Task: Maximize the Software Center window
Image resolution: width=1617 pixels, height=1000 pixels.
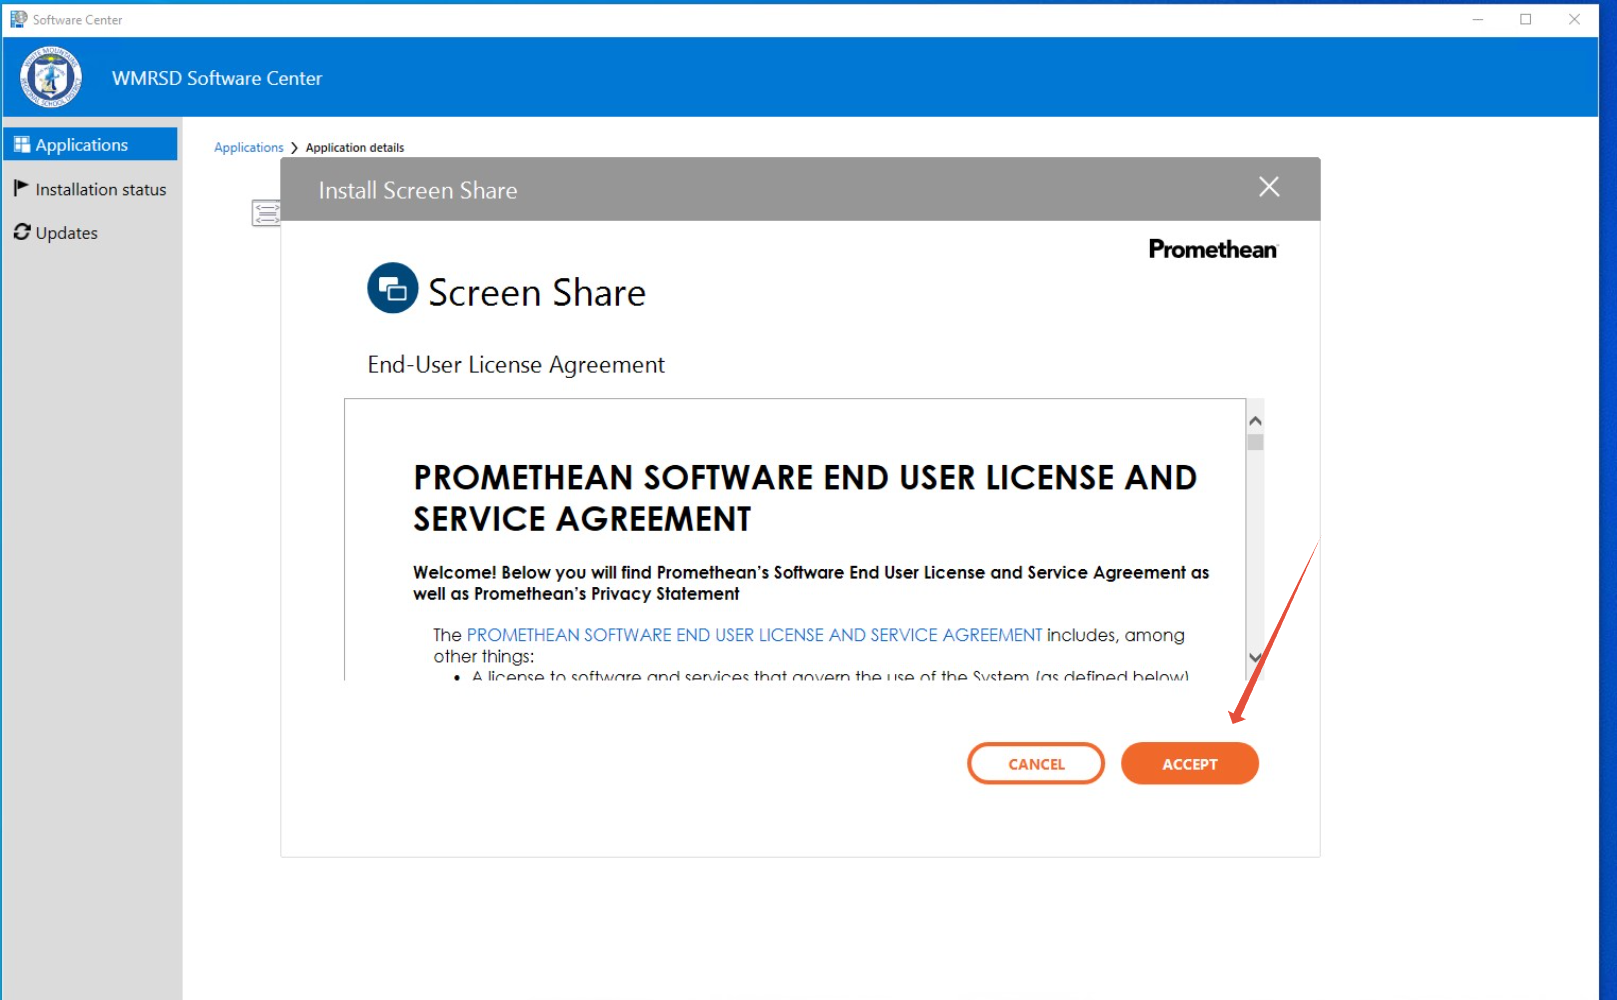Action: click(1526, 19)
